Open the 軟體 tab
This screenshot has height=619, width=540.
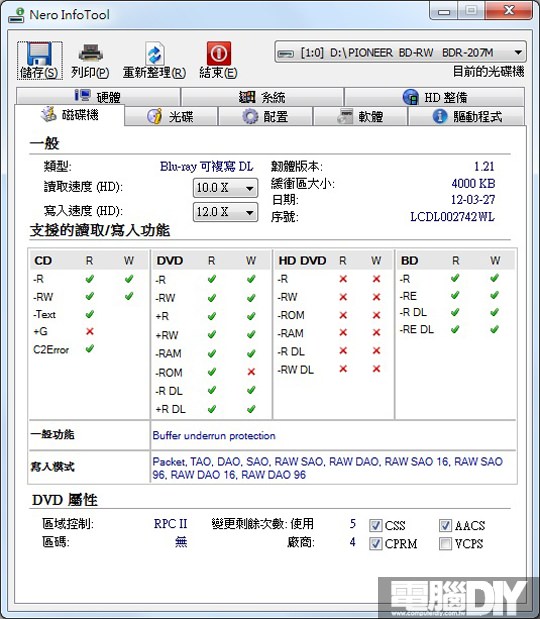pos(360,116)
